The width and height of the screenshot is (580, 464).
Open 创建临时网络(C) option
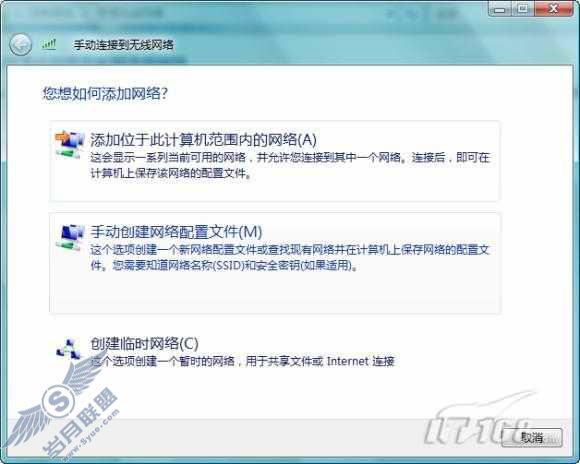pyautogui.click(x=144, y=344)
